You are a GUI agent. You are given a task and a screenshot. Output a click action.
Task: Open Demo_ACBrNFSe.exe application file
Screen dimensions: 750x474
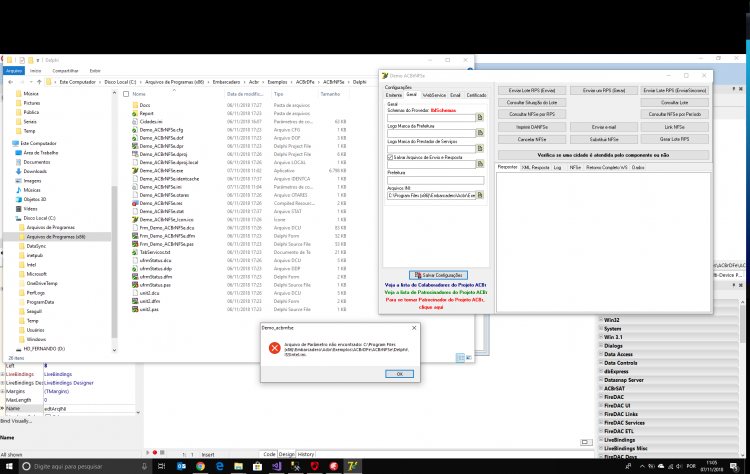click(x=161, y=171)
